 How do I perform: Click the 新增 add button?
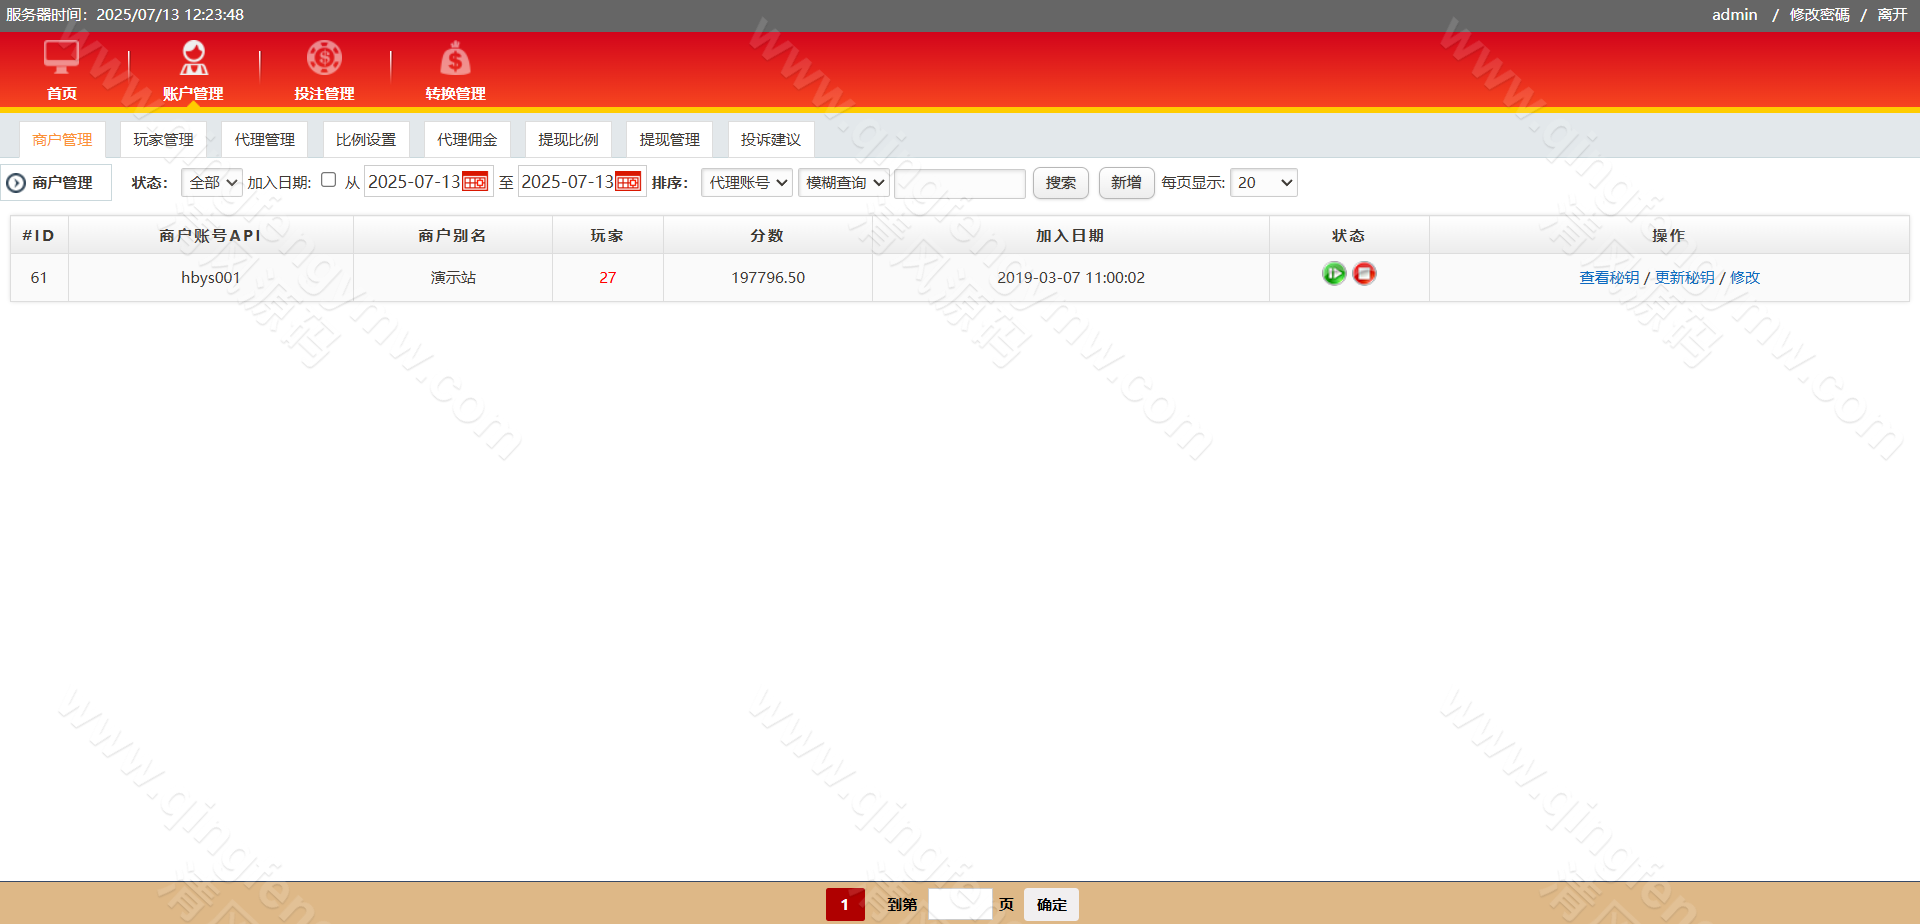pyautogui.click(x=1126, y=183)
